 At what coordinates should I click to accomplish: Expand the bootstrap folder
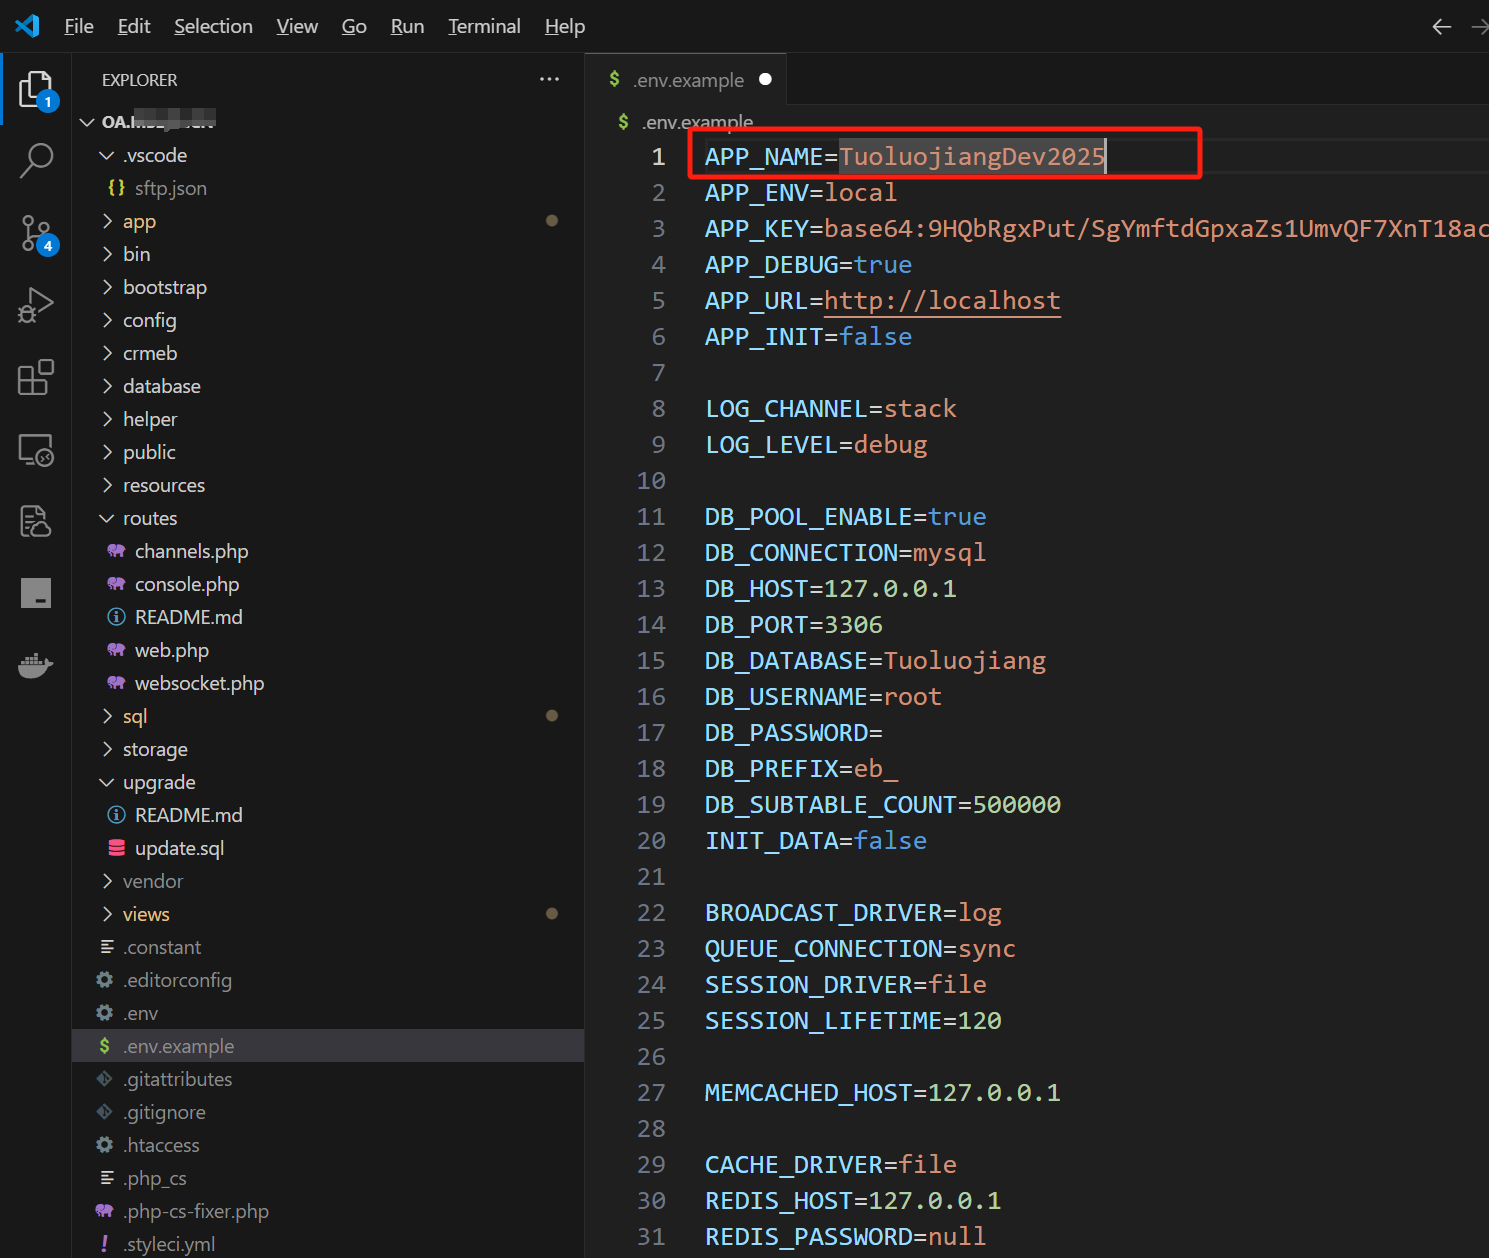pos(328,287)
